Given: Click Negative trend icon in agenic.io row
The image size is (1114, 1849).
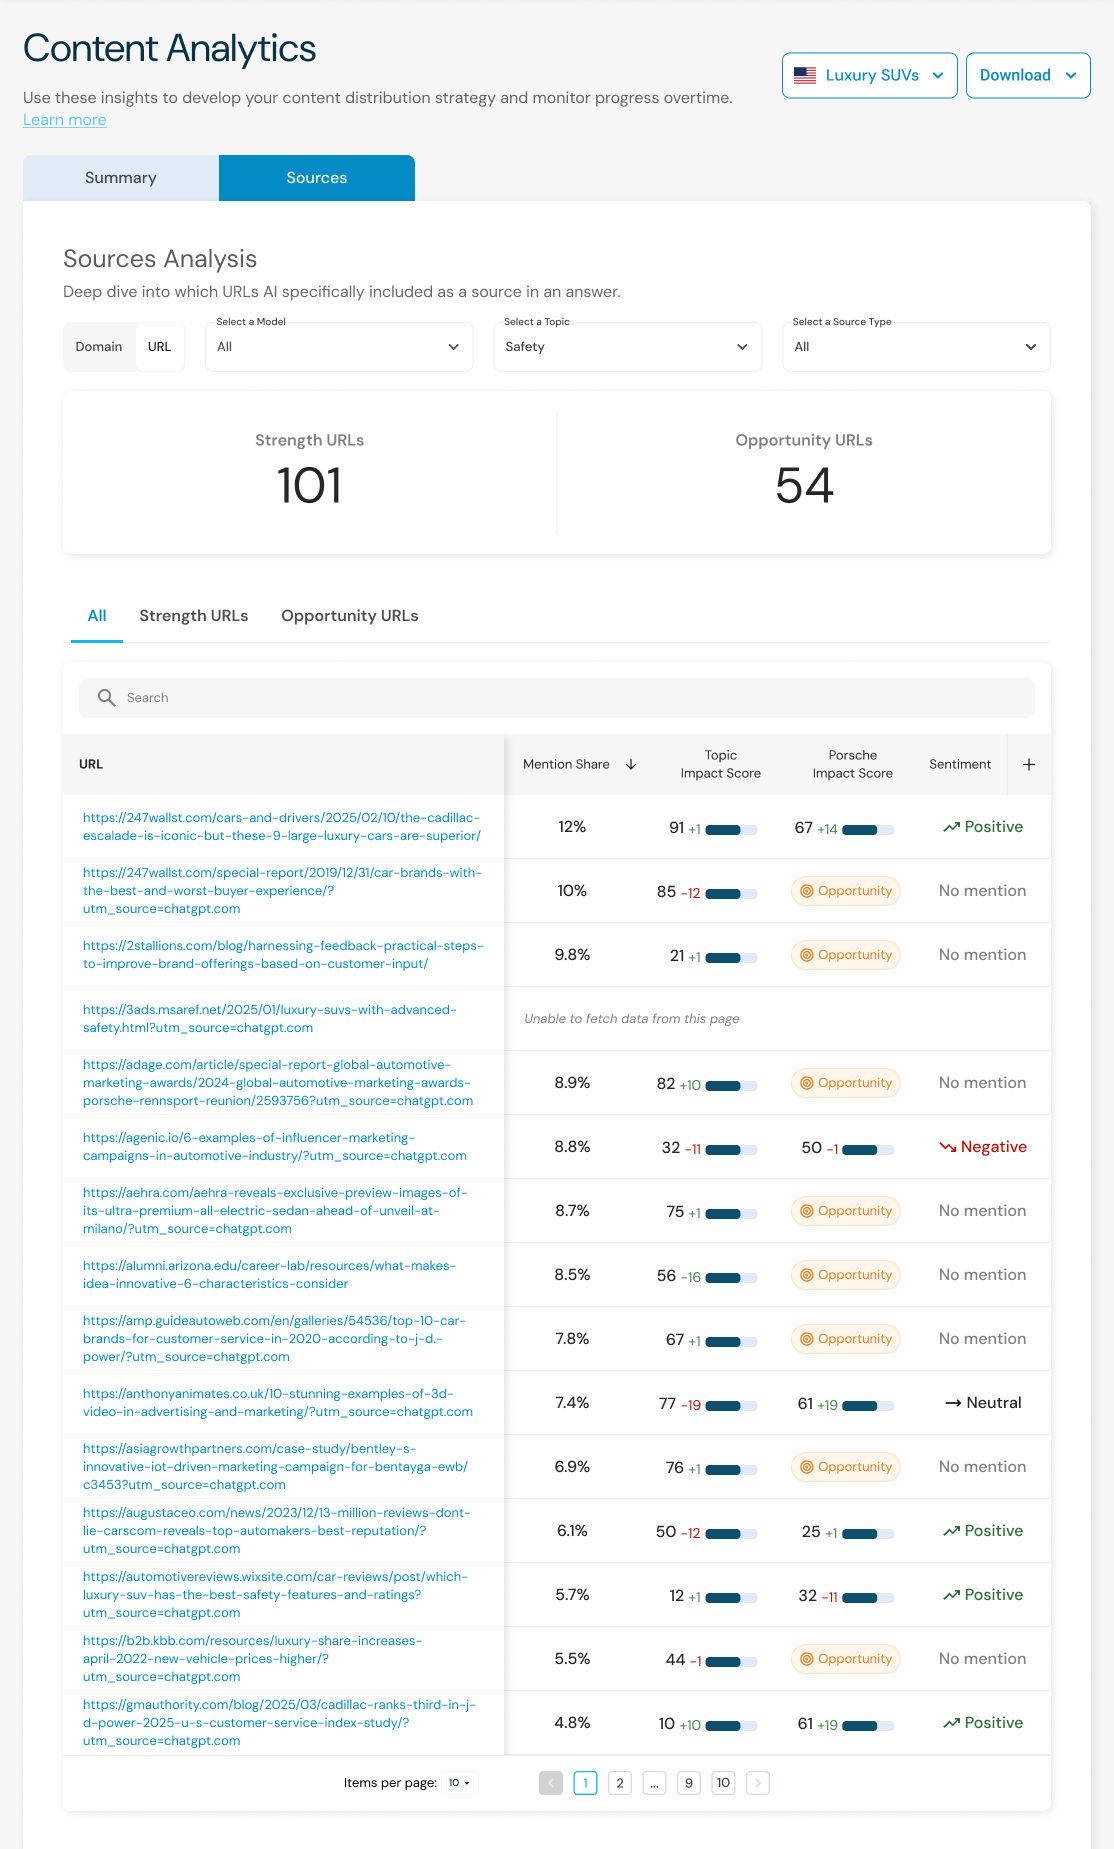Looking at the screenshot, I should click(x=947, y=1147).
